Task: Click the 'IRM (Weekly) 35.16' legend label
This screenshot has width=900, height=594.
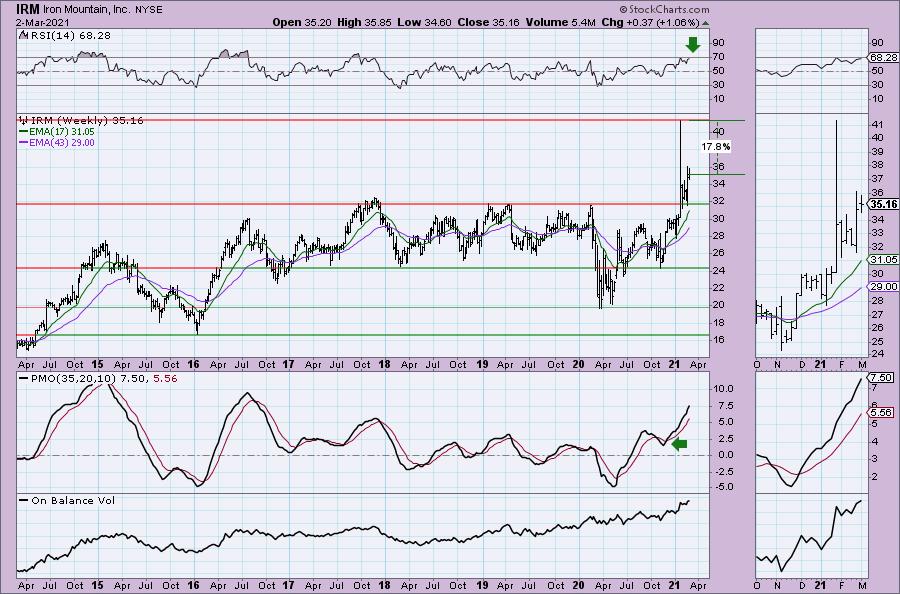Action: tap(82, 121)
